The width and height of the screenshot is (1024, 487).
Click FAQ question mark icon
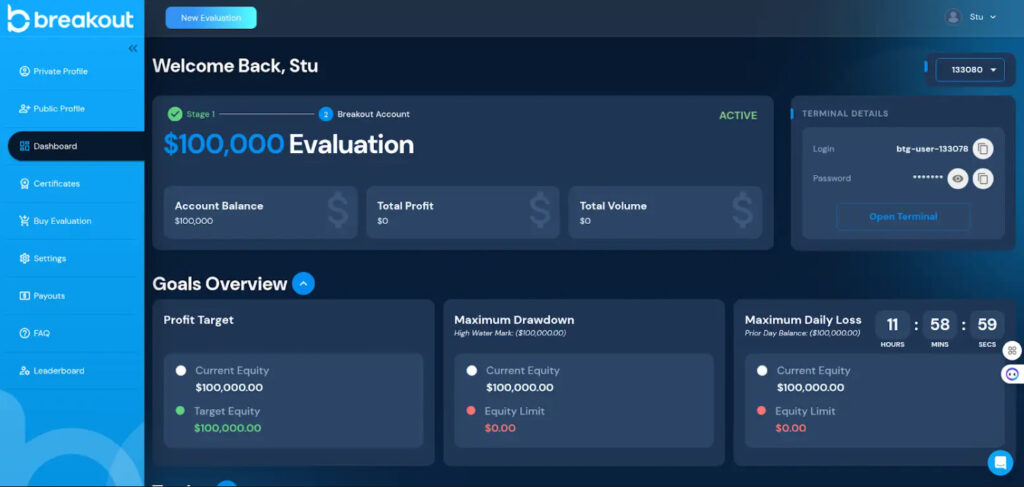pos(25,333)
